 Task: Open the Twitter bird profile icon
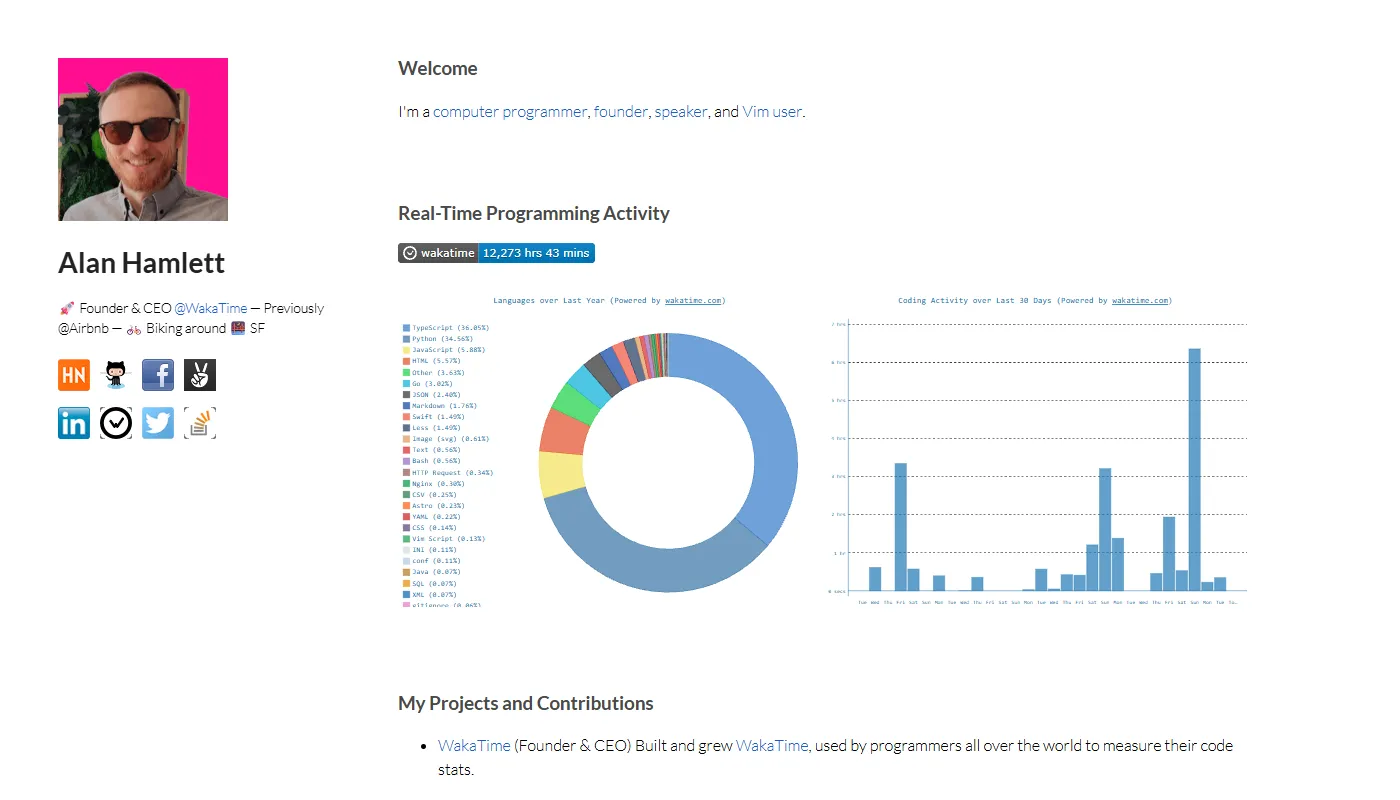[158, 423]
